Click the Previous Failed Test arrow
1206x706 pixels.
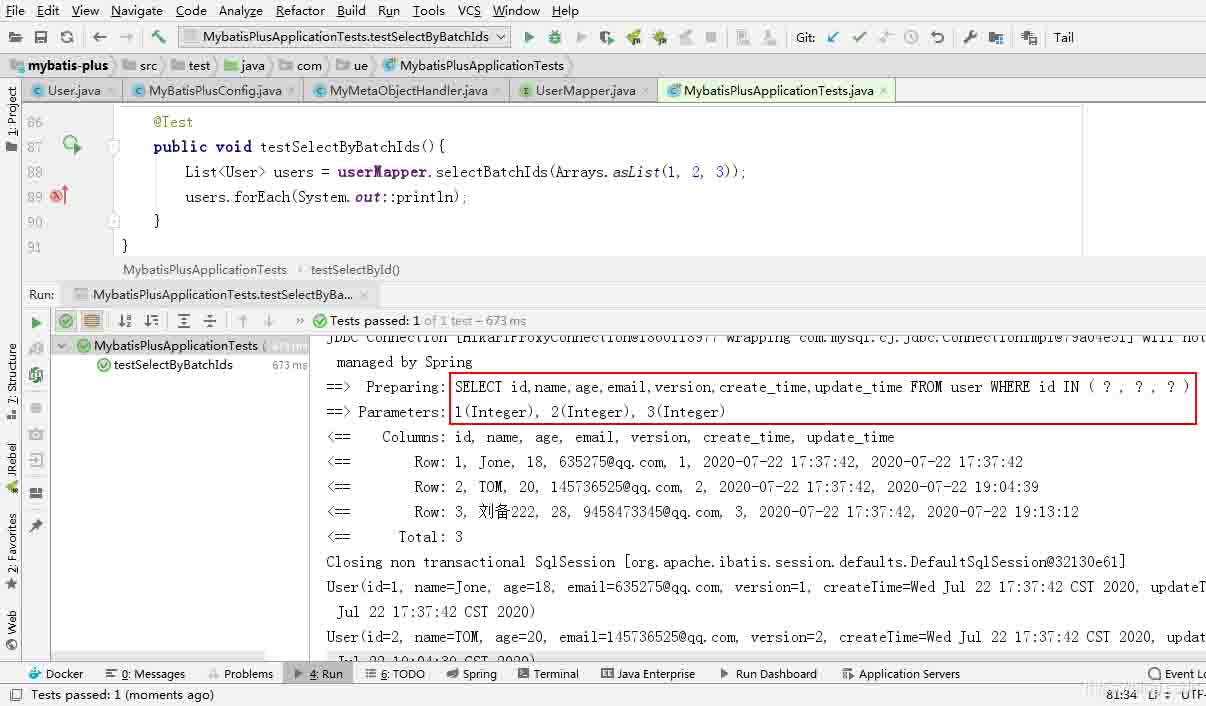pos(243,321)
